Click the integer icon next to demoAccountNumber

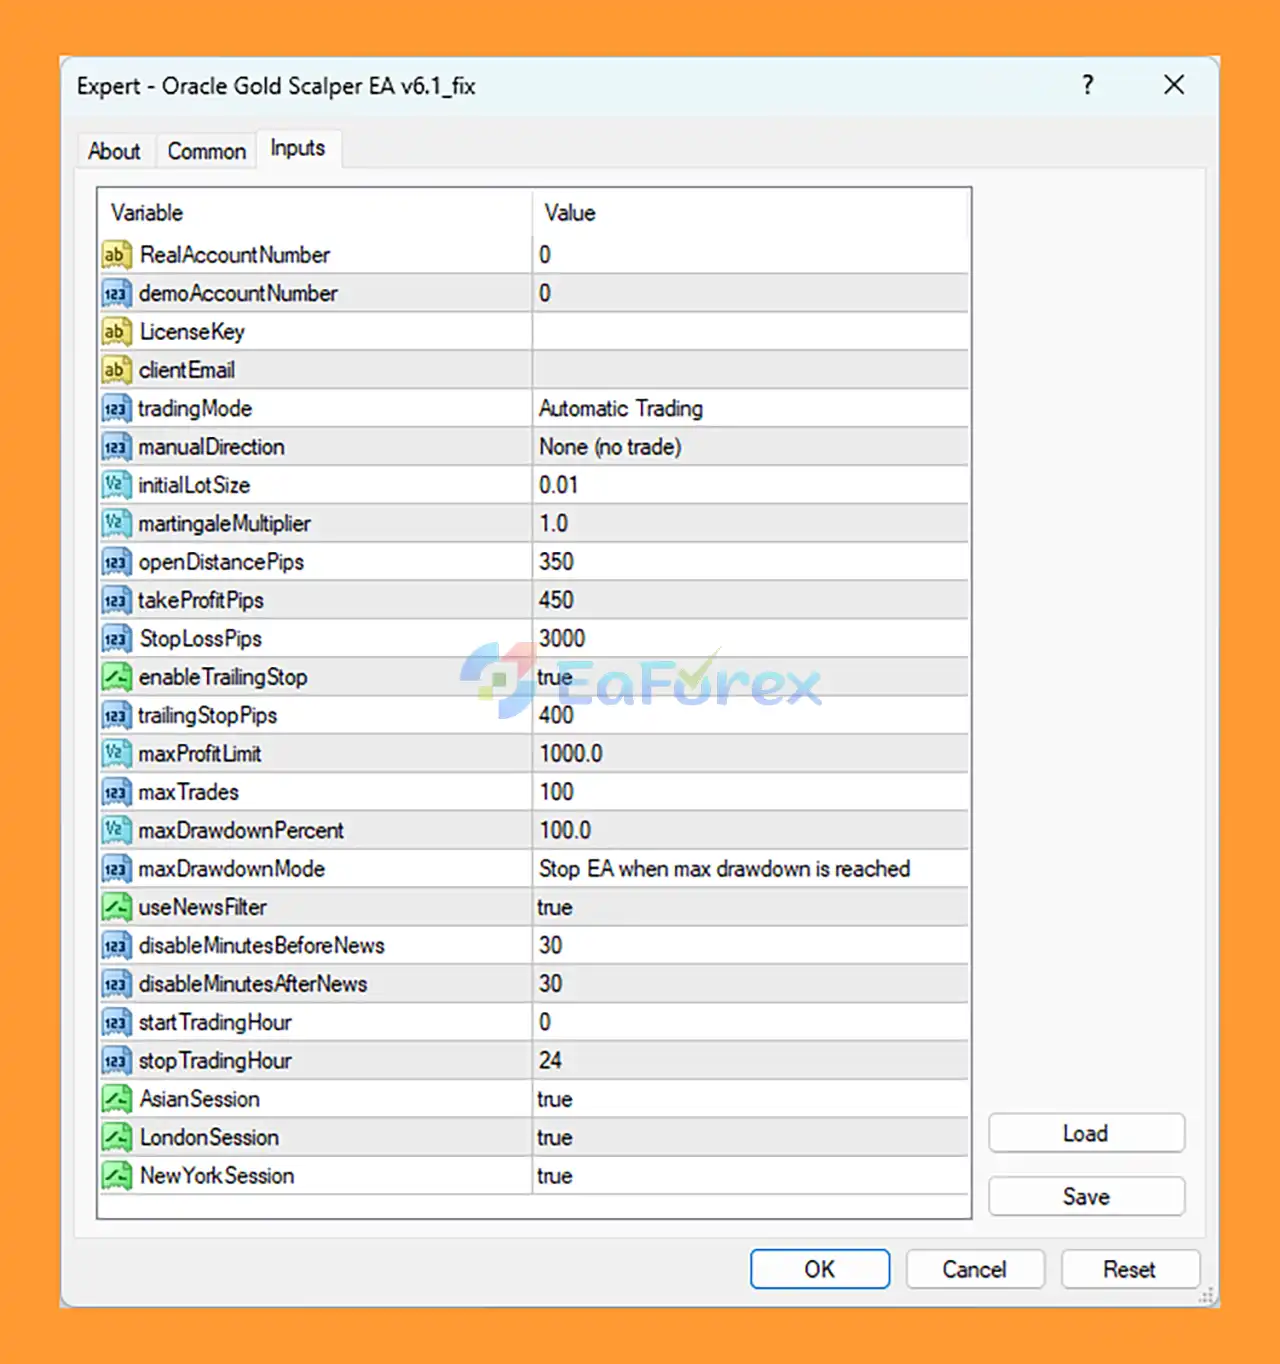116,293
